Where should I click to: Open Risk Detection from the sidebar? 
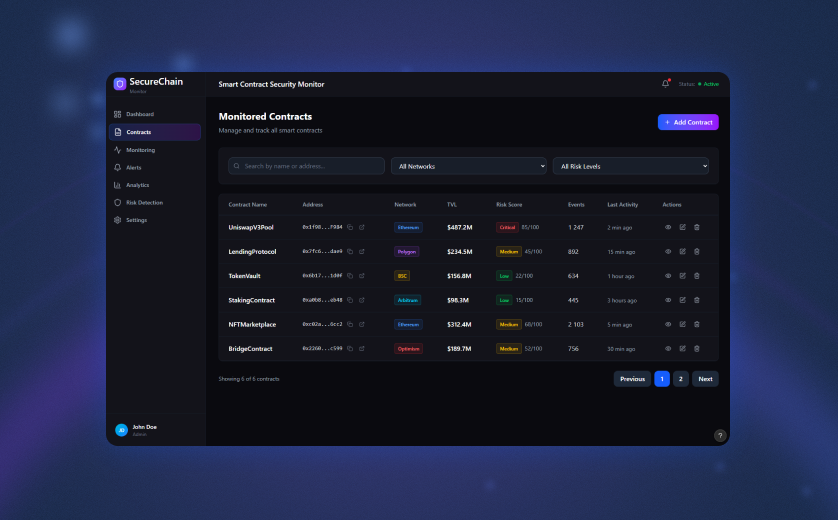(x=144, y=202)
